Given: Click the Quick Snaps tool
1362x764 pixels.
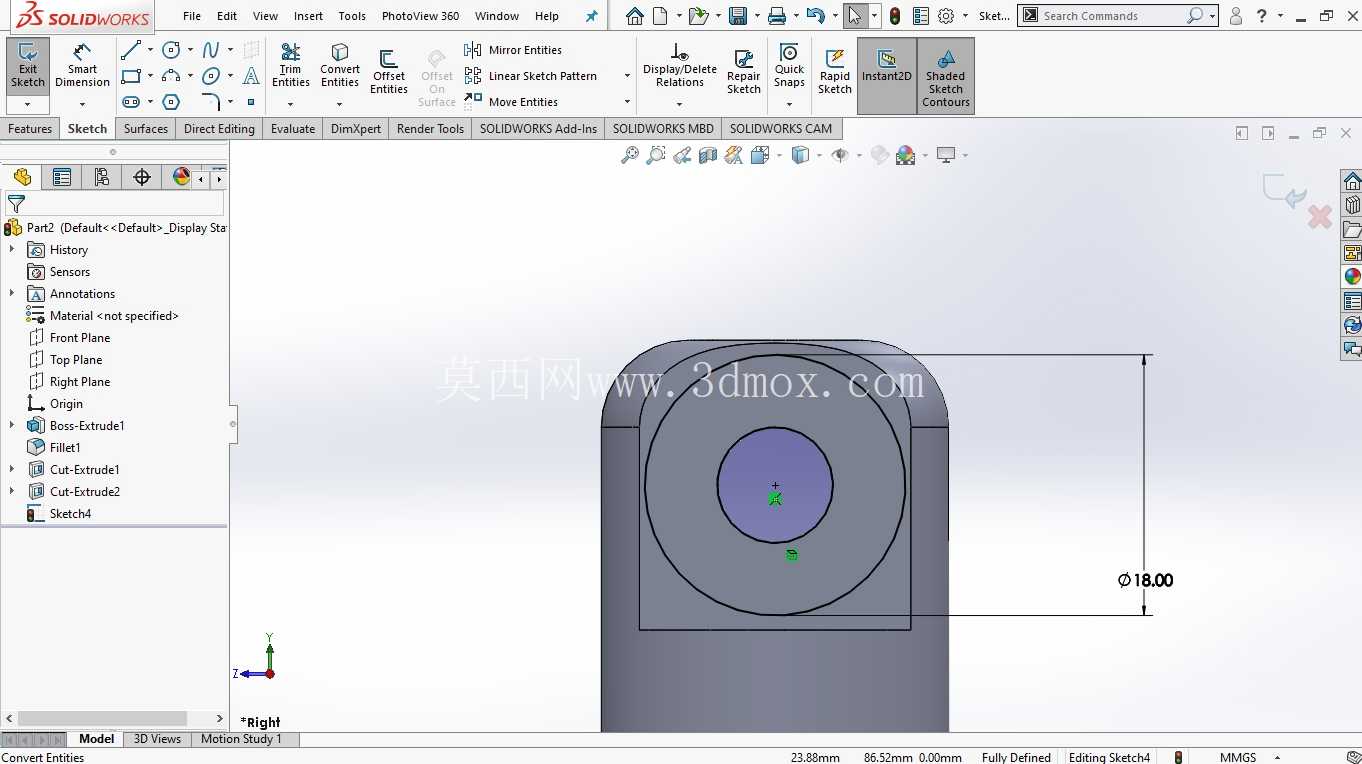Looking at the screenshot, I should 789,66.
